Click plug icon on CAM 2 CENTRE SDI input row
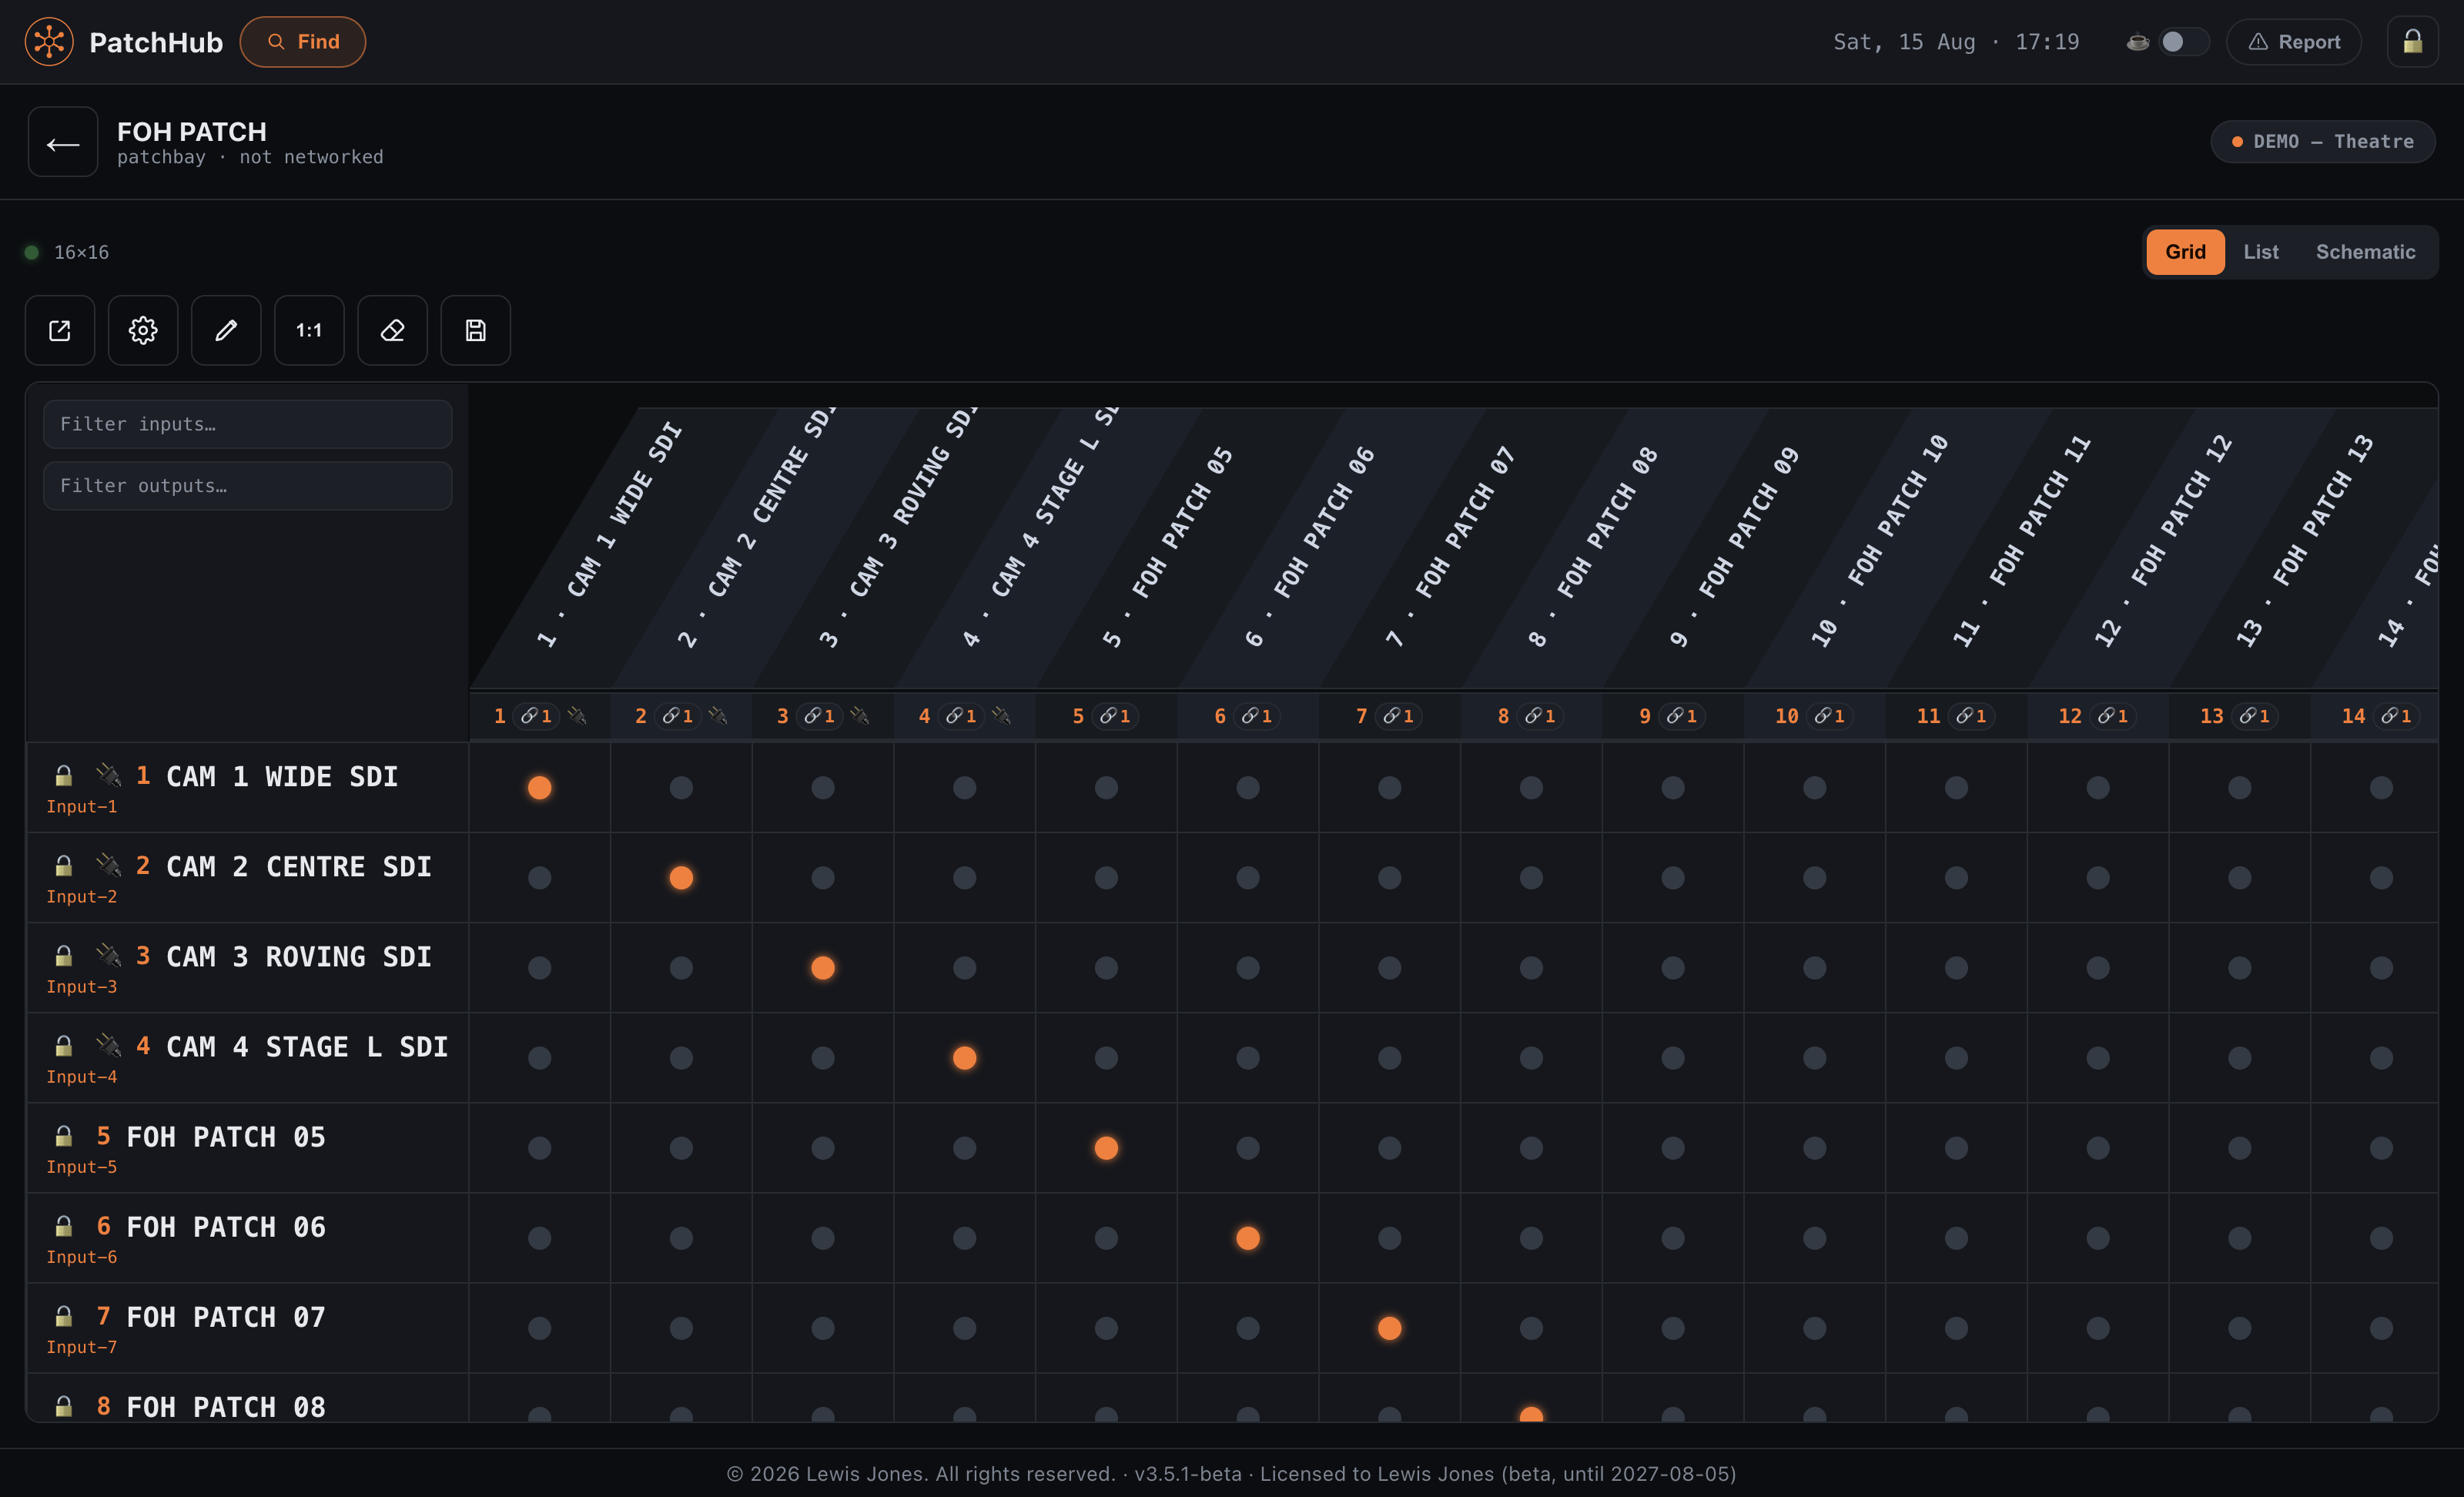 click(108, 865)
